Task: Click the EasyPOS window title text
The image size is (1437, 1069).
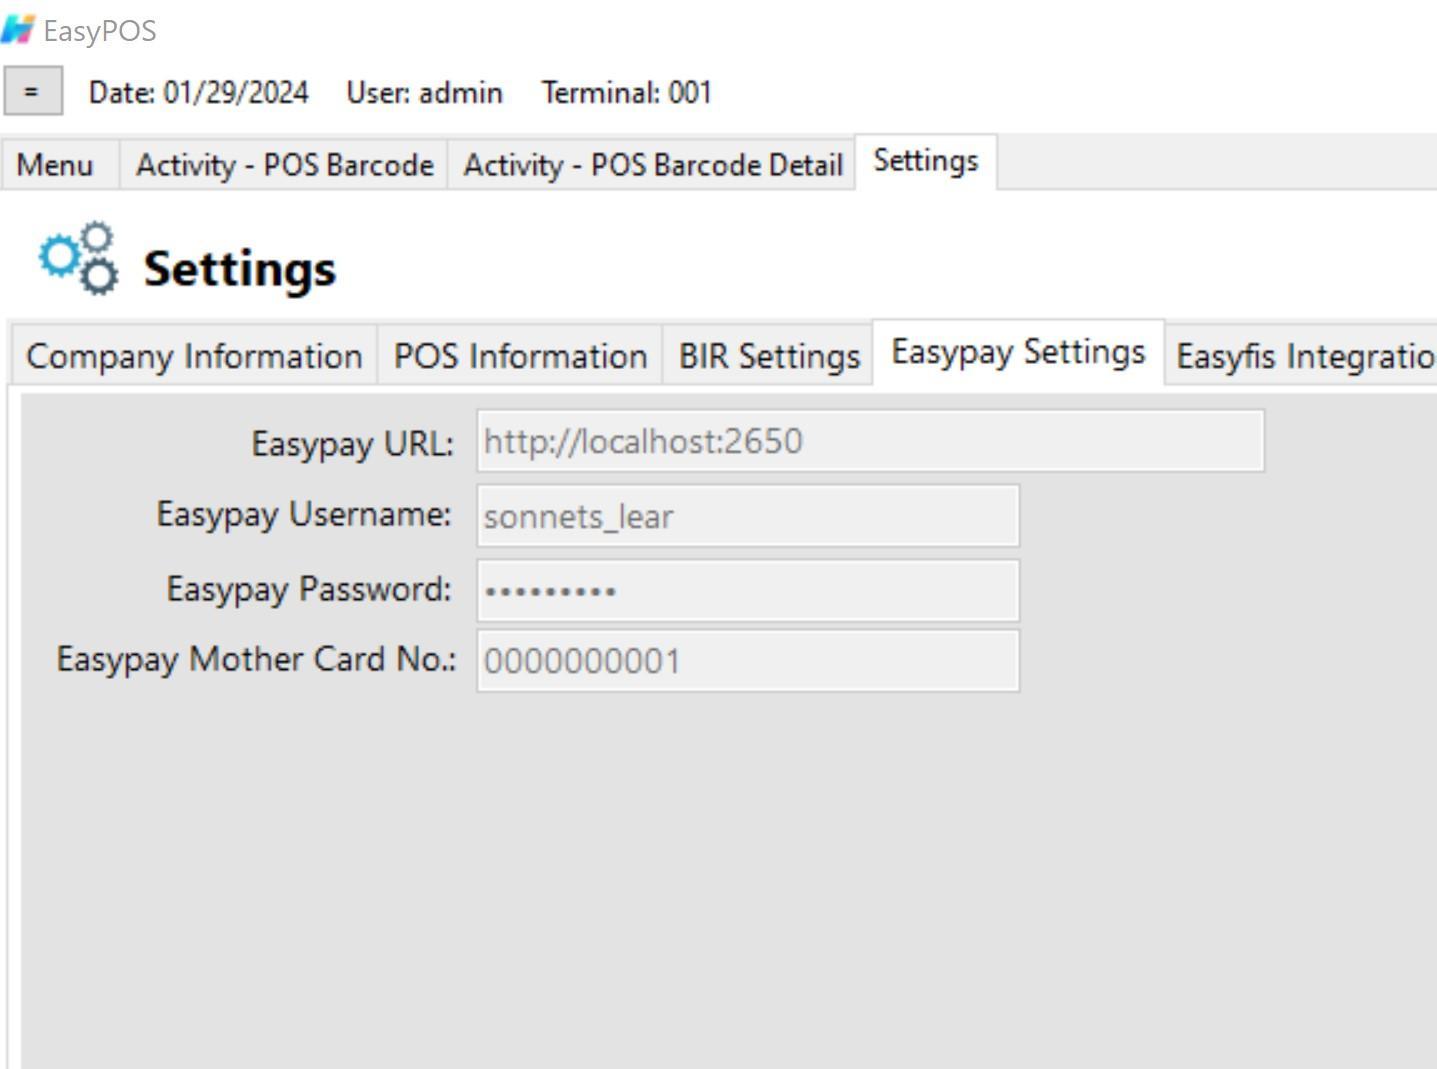Action: (100, 31)
